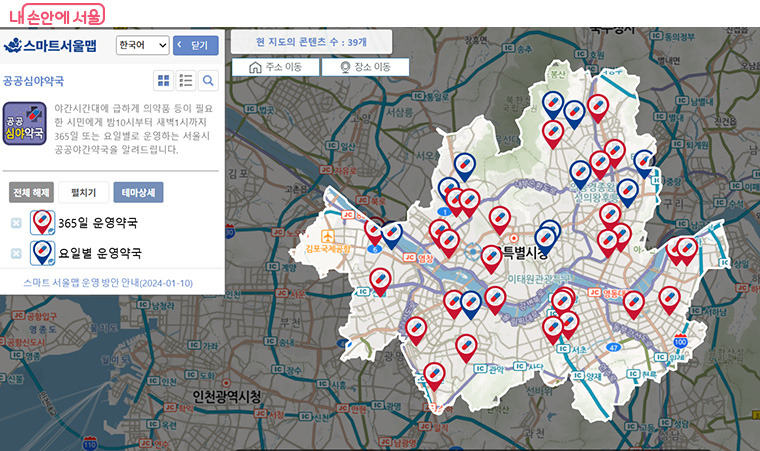
Task: Click the 공공심야약국 theme thumbnail icon
Action: [25, 124]
